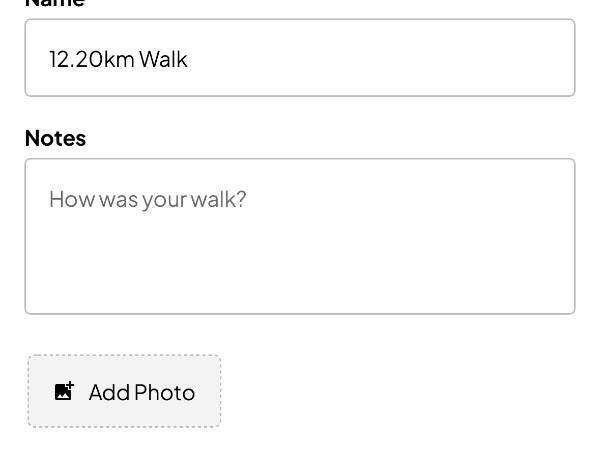Image resolution: width=600 pixels, height=450 pixels.
Task: Click the 'How was your walk?' placeholder
Action: click(x=147, y=199)
